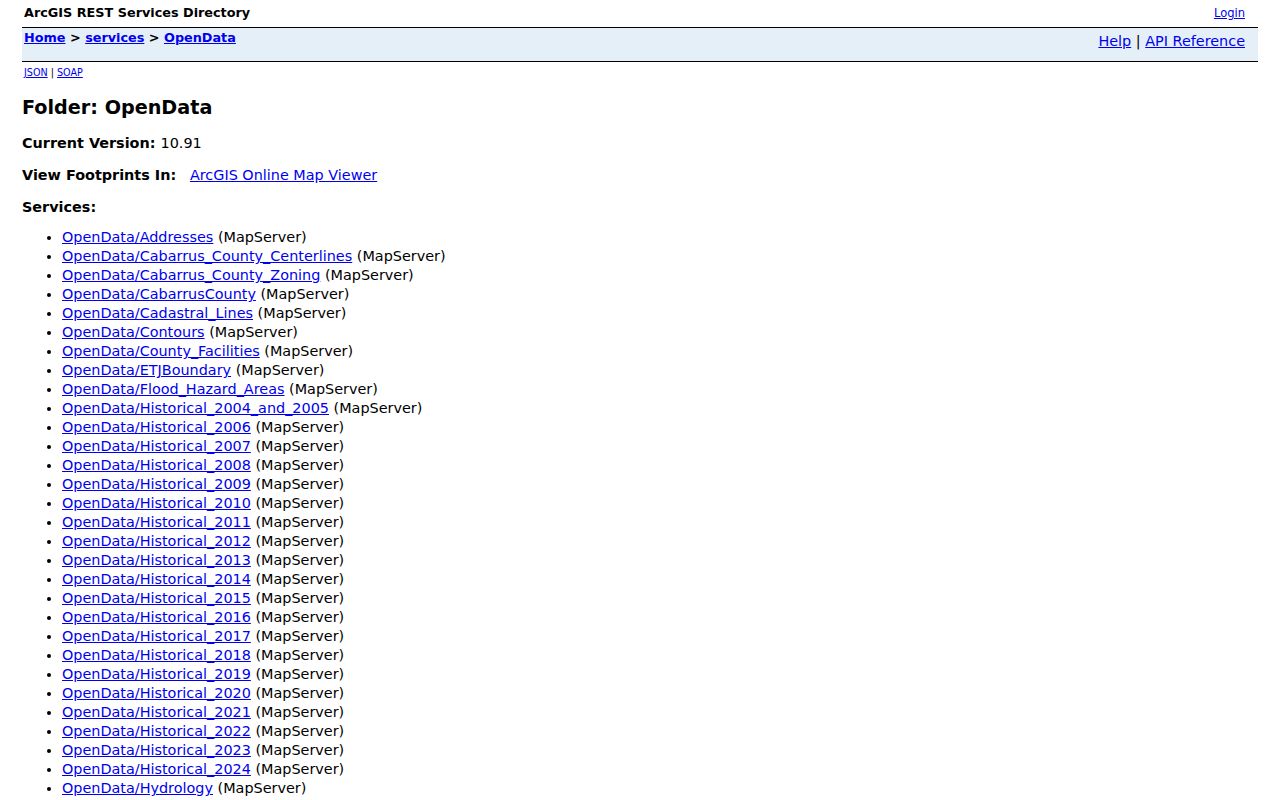Open the Help link
1280x800 pixels.
(1114, 41)
